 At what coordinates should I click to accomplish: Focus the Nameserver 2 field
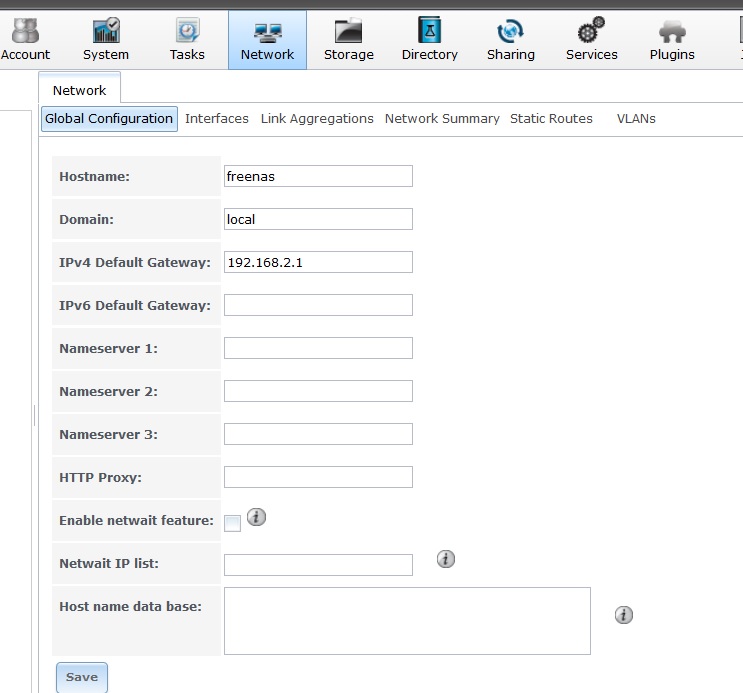coord(318,391)
